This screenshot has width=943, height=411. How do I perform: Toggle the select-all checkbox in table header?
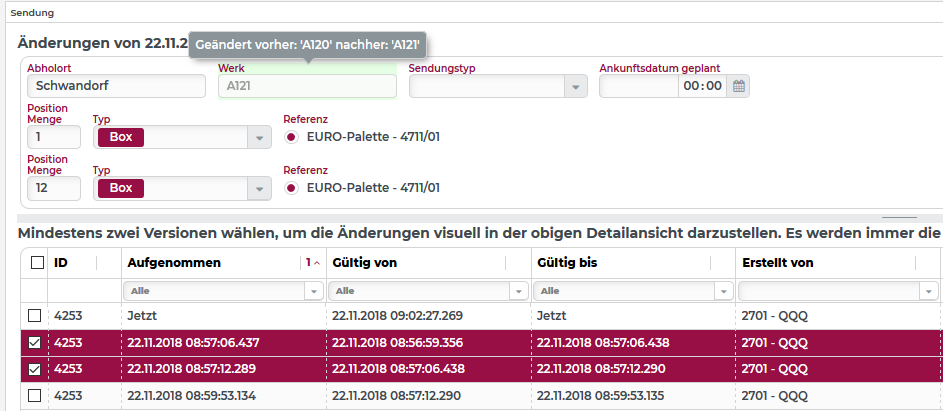pyautogui.click(x=37, y=263)
